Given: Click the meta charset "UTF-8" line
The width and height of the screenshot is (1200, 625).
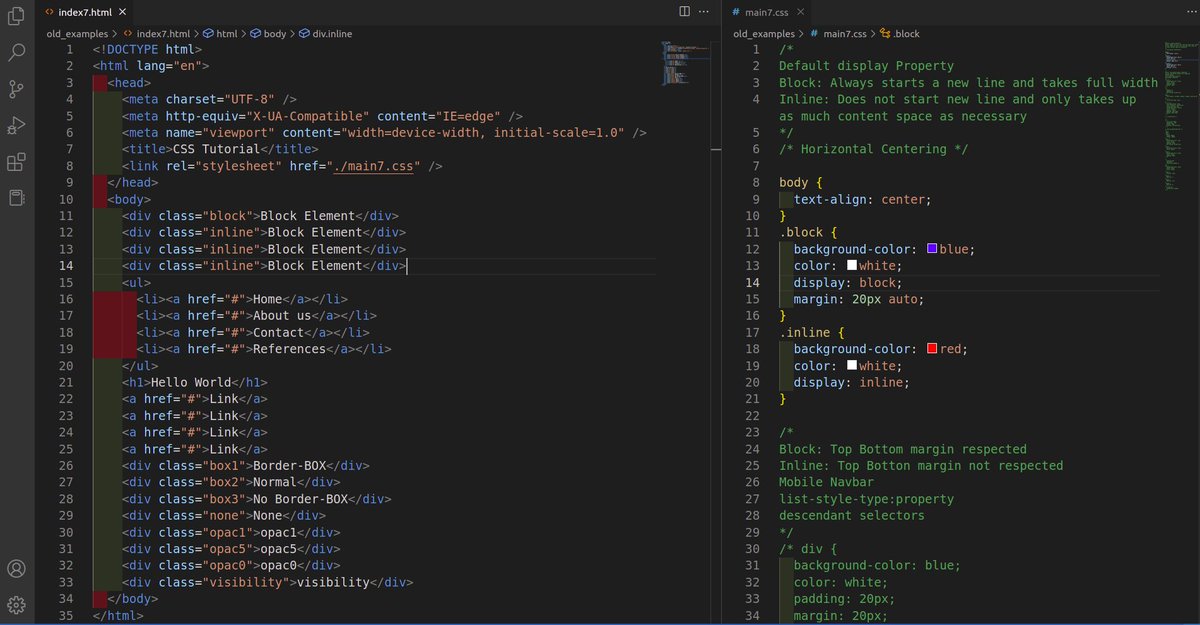Looking at the screenshot, I should (x=209, y=99).
